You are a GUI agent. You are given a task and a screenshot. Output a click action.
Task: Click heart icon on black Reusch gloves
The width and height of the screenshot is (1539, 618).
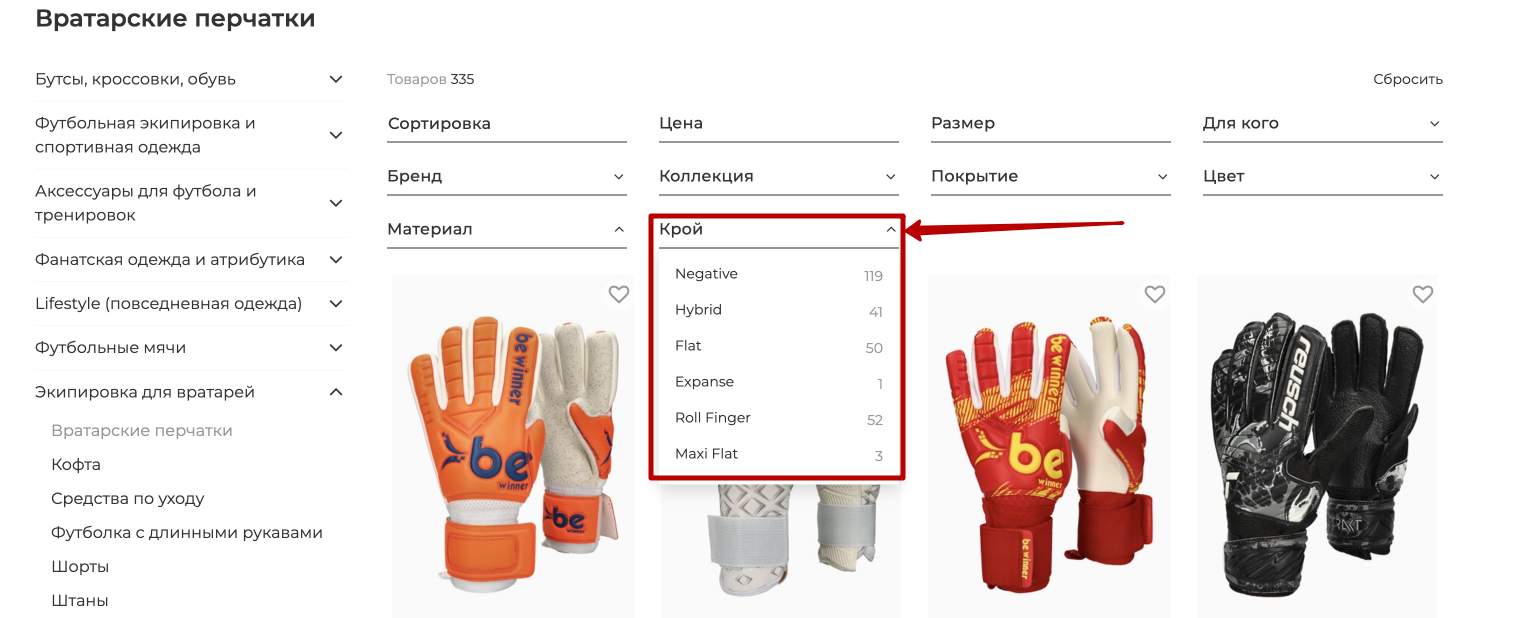(x=1423, y=294)
